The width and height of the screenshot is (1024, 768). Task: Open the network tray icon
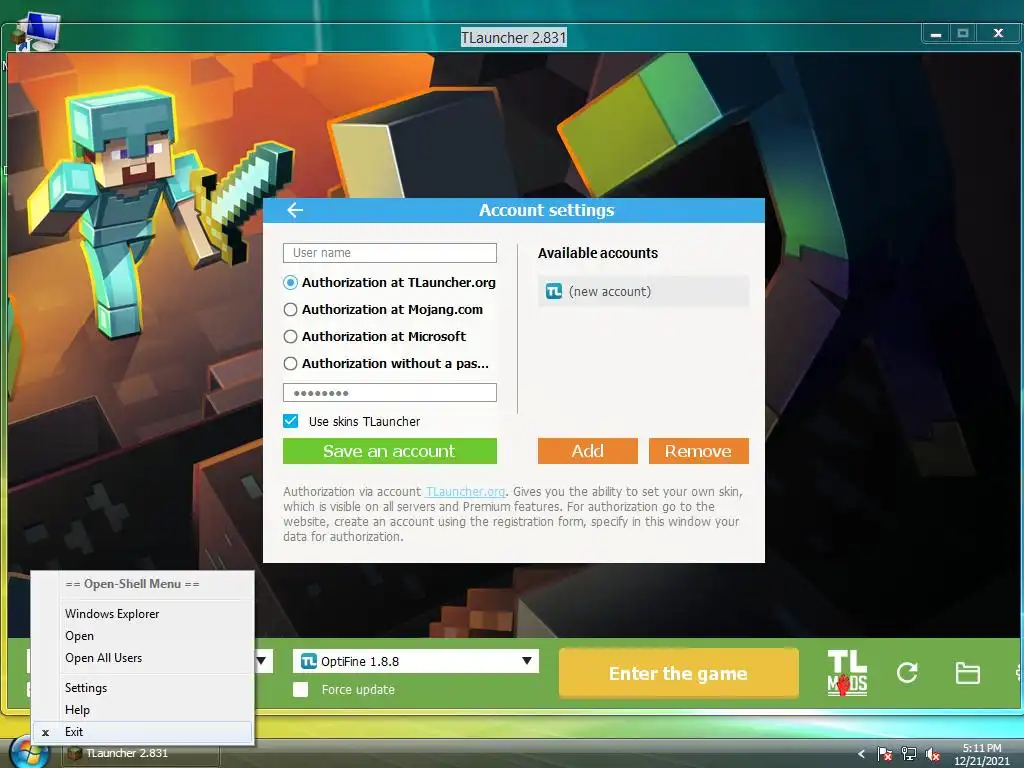[x=908, y=754]
